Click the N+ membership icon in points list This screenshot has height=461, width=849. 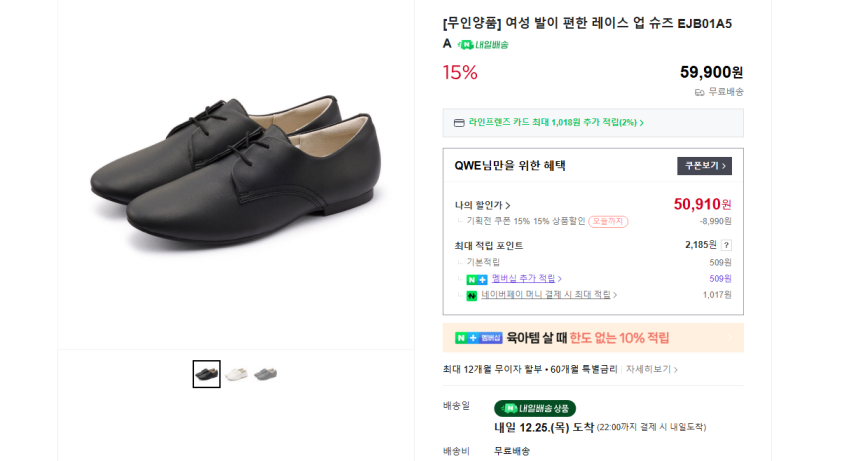(477, 279)
